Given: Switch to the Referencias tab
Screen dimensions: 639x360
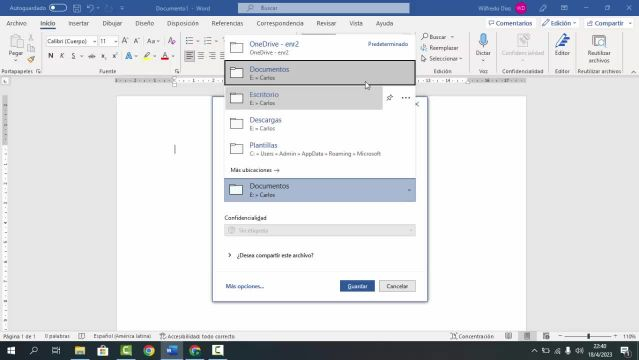Looking at the screenshot, I should coord(227,23).
